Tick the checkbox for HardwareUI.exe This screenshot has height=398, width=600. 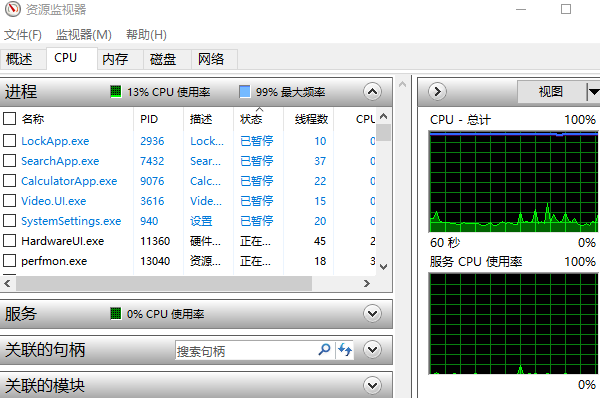(9, 240)
